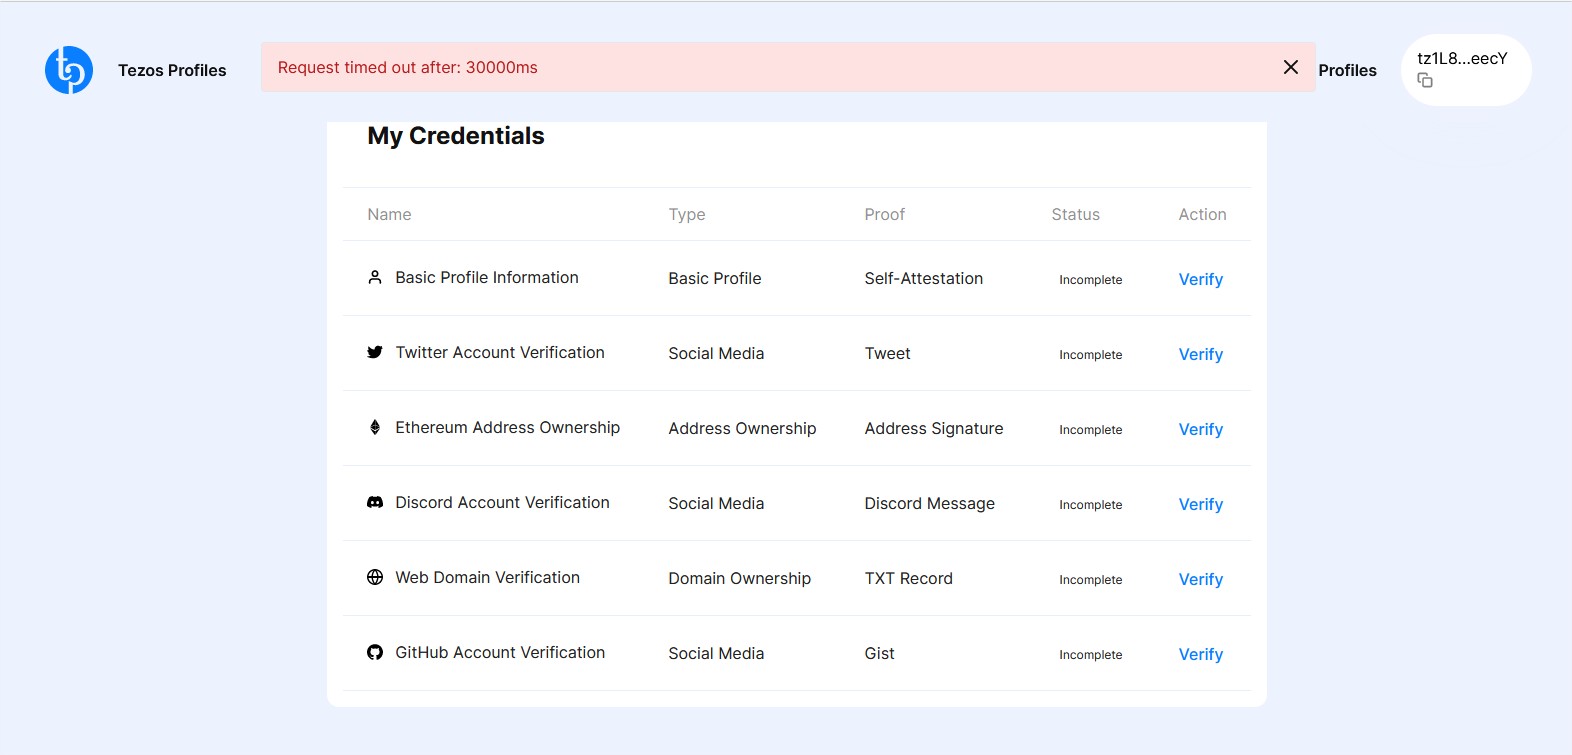Click the 'Basic Profile' type cell
The height and width of the screenshot is (755, 1572).
[x=715, y=278]
